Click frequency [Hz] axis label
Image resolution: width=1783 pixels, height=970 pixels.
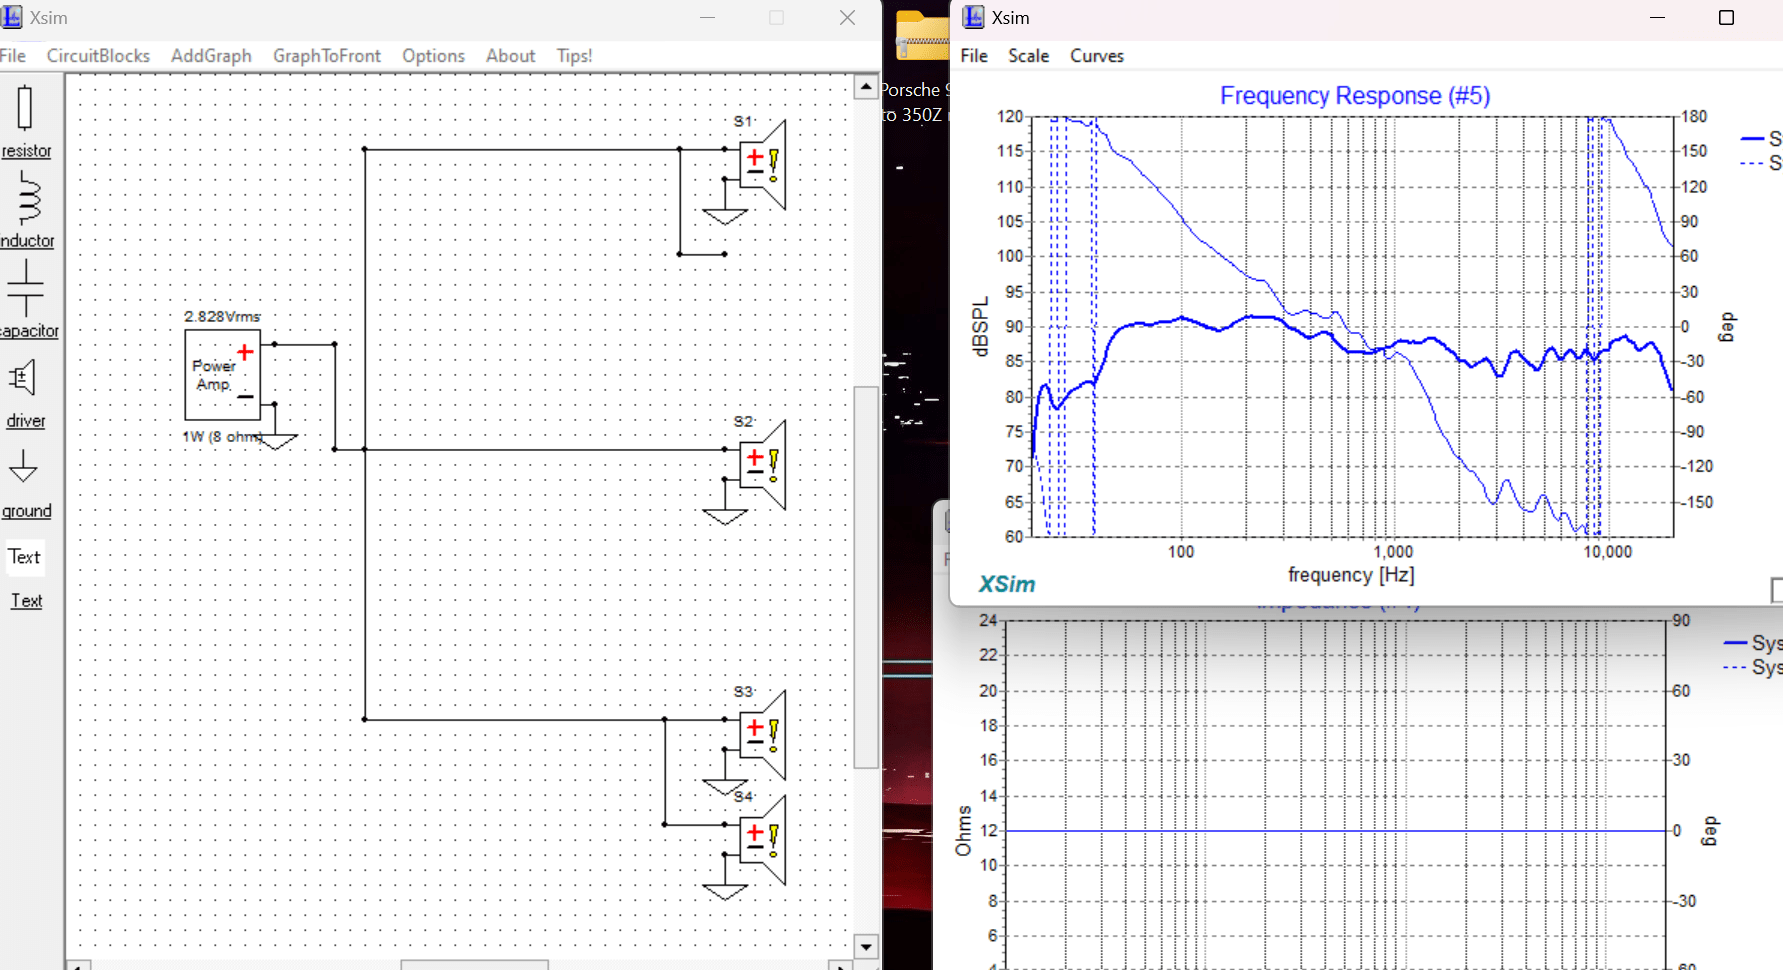1351,575
